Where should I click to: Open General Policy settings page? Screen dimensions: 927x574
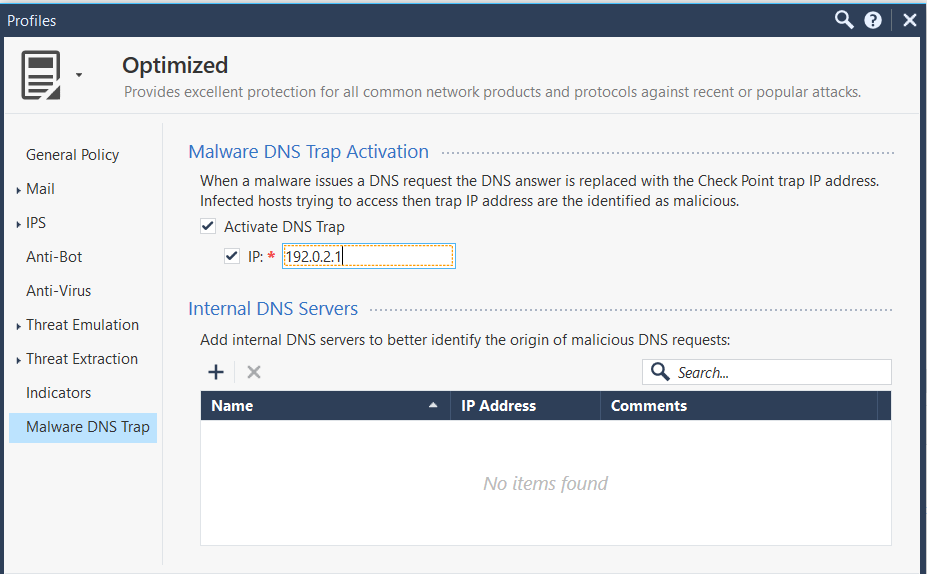(72, 155)
